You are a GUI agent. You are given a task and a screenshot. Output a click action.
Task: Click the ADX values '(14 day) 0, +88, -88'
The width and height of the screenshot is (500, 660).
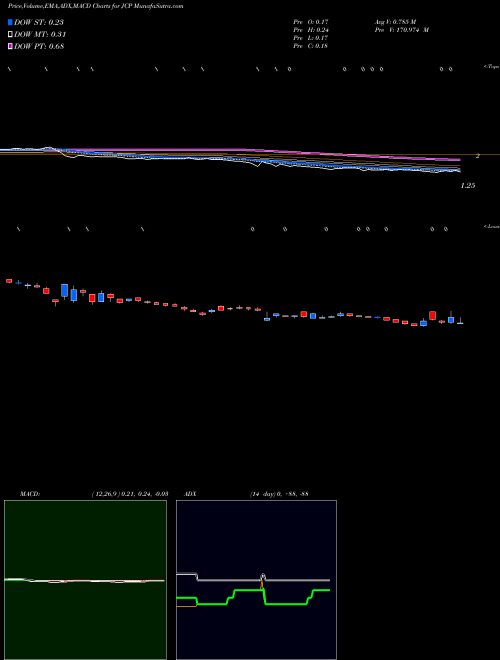click(278, 494)
